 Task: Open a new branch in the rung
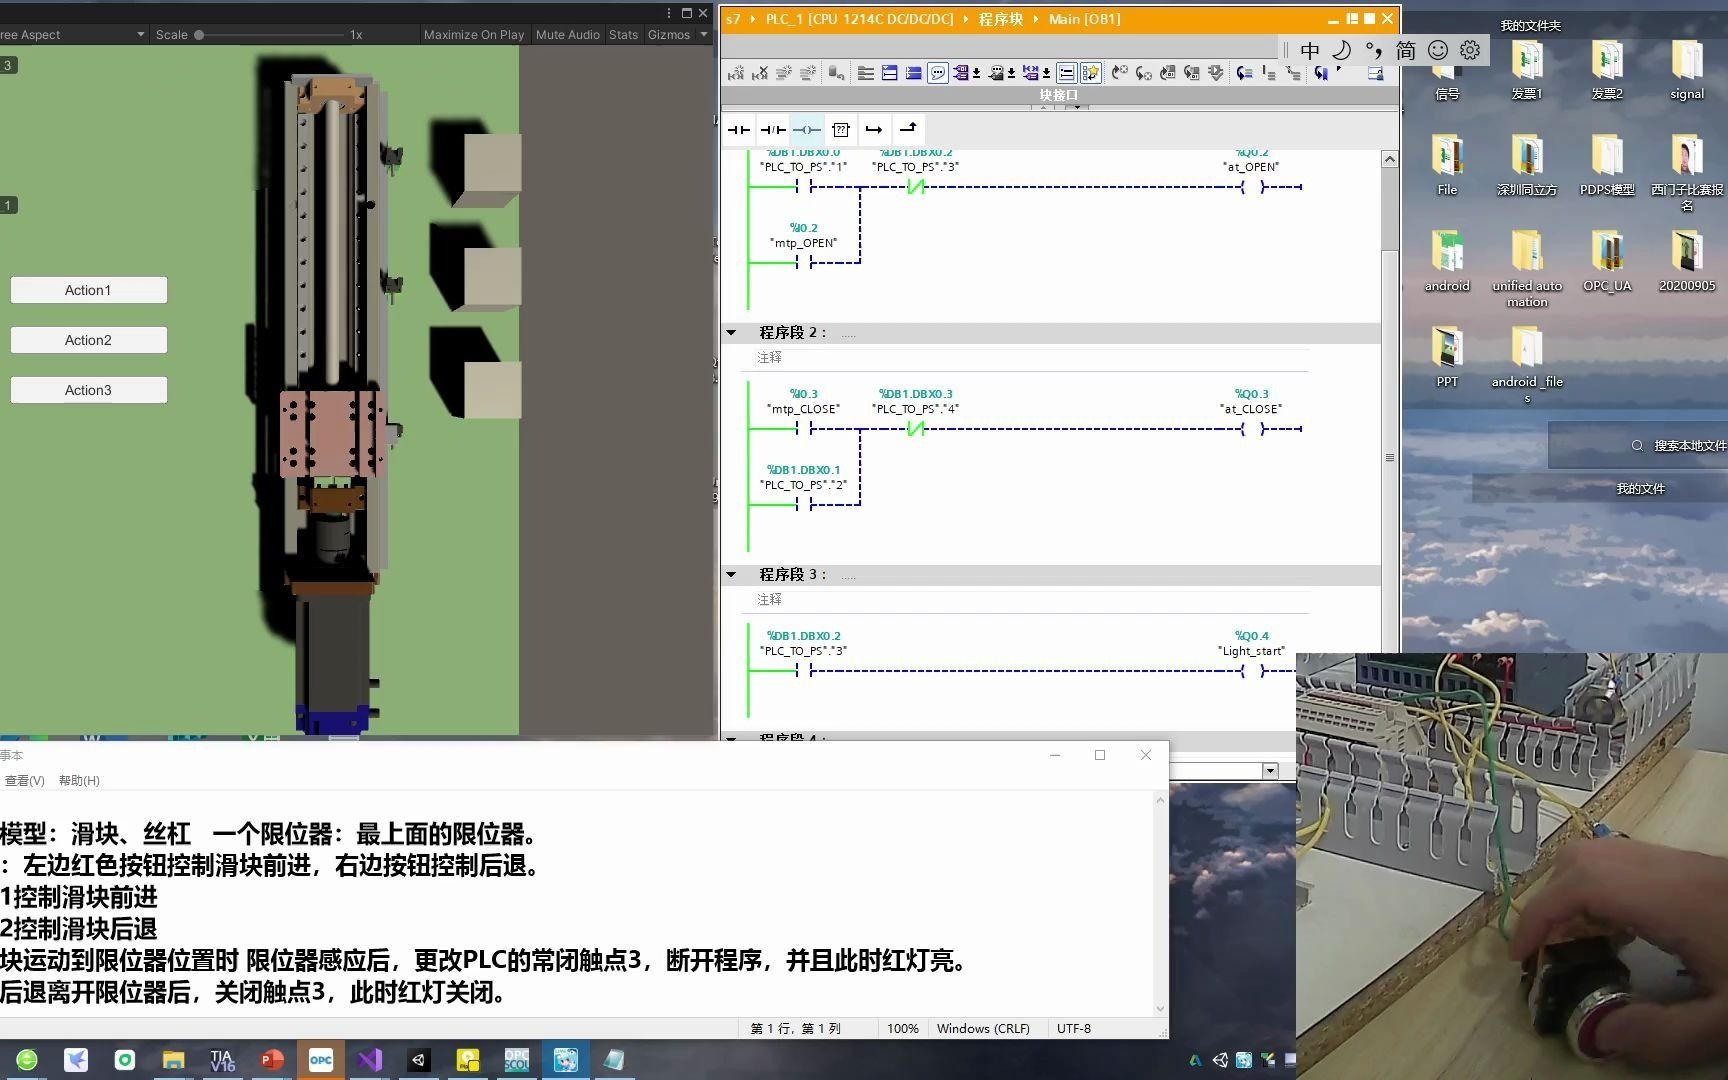[874, 129]
